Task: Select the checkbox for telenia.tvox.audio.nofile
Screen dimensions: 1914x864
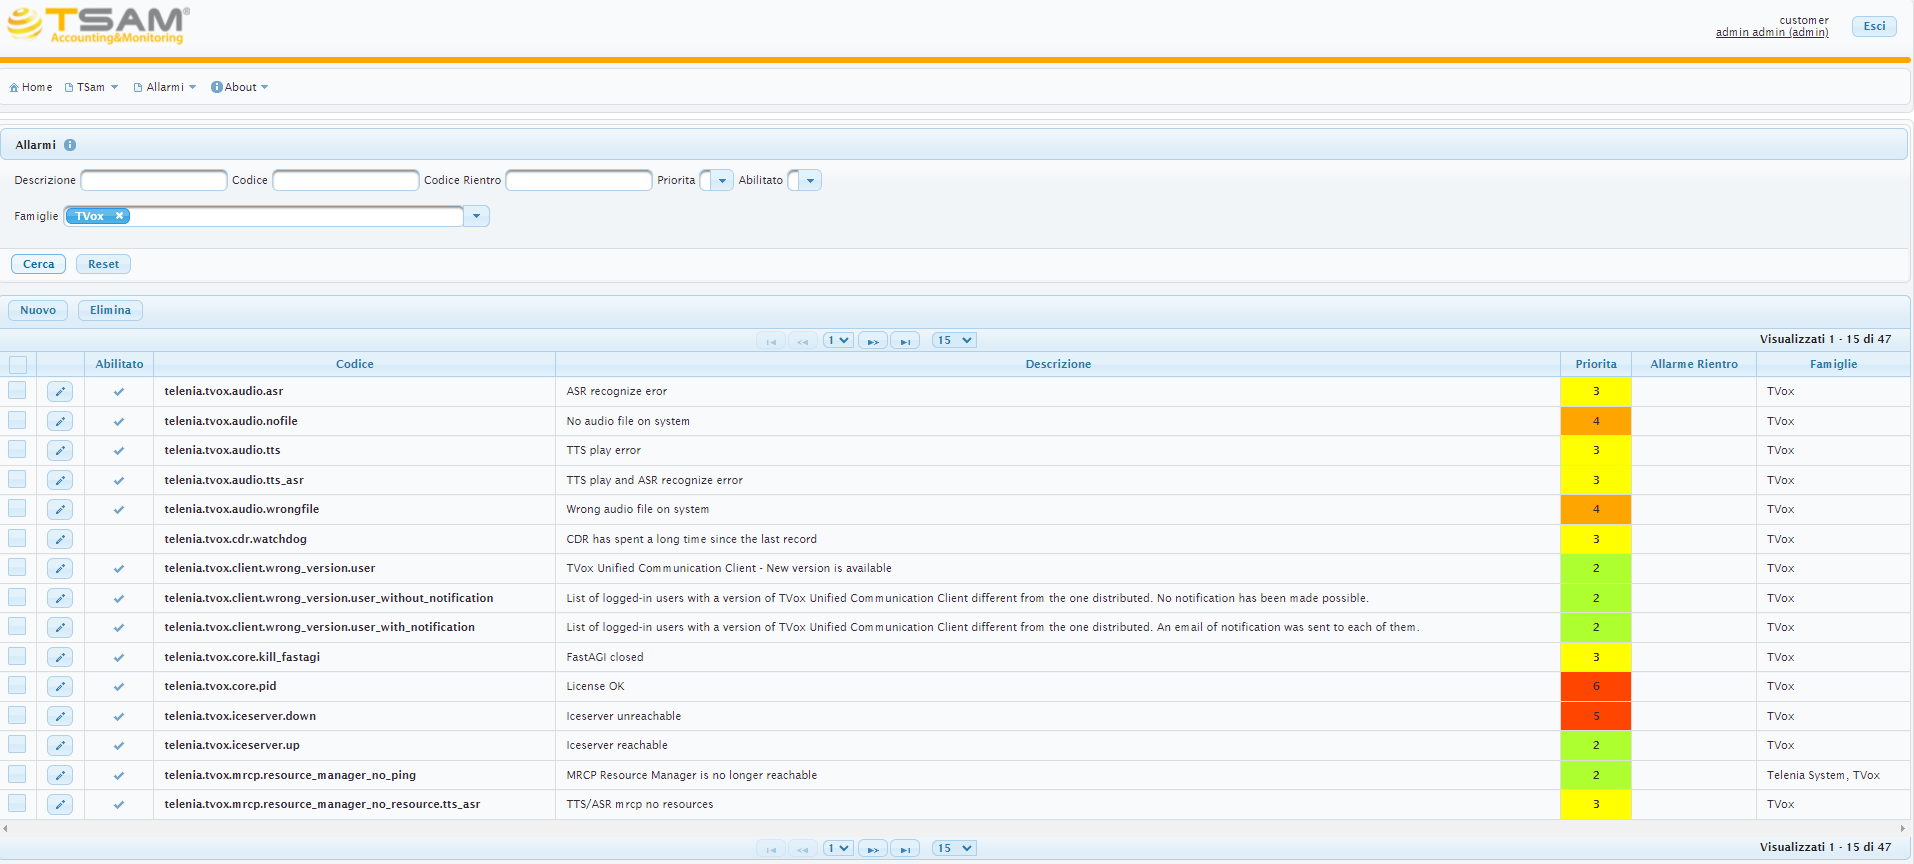Action: (17, 420)
